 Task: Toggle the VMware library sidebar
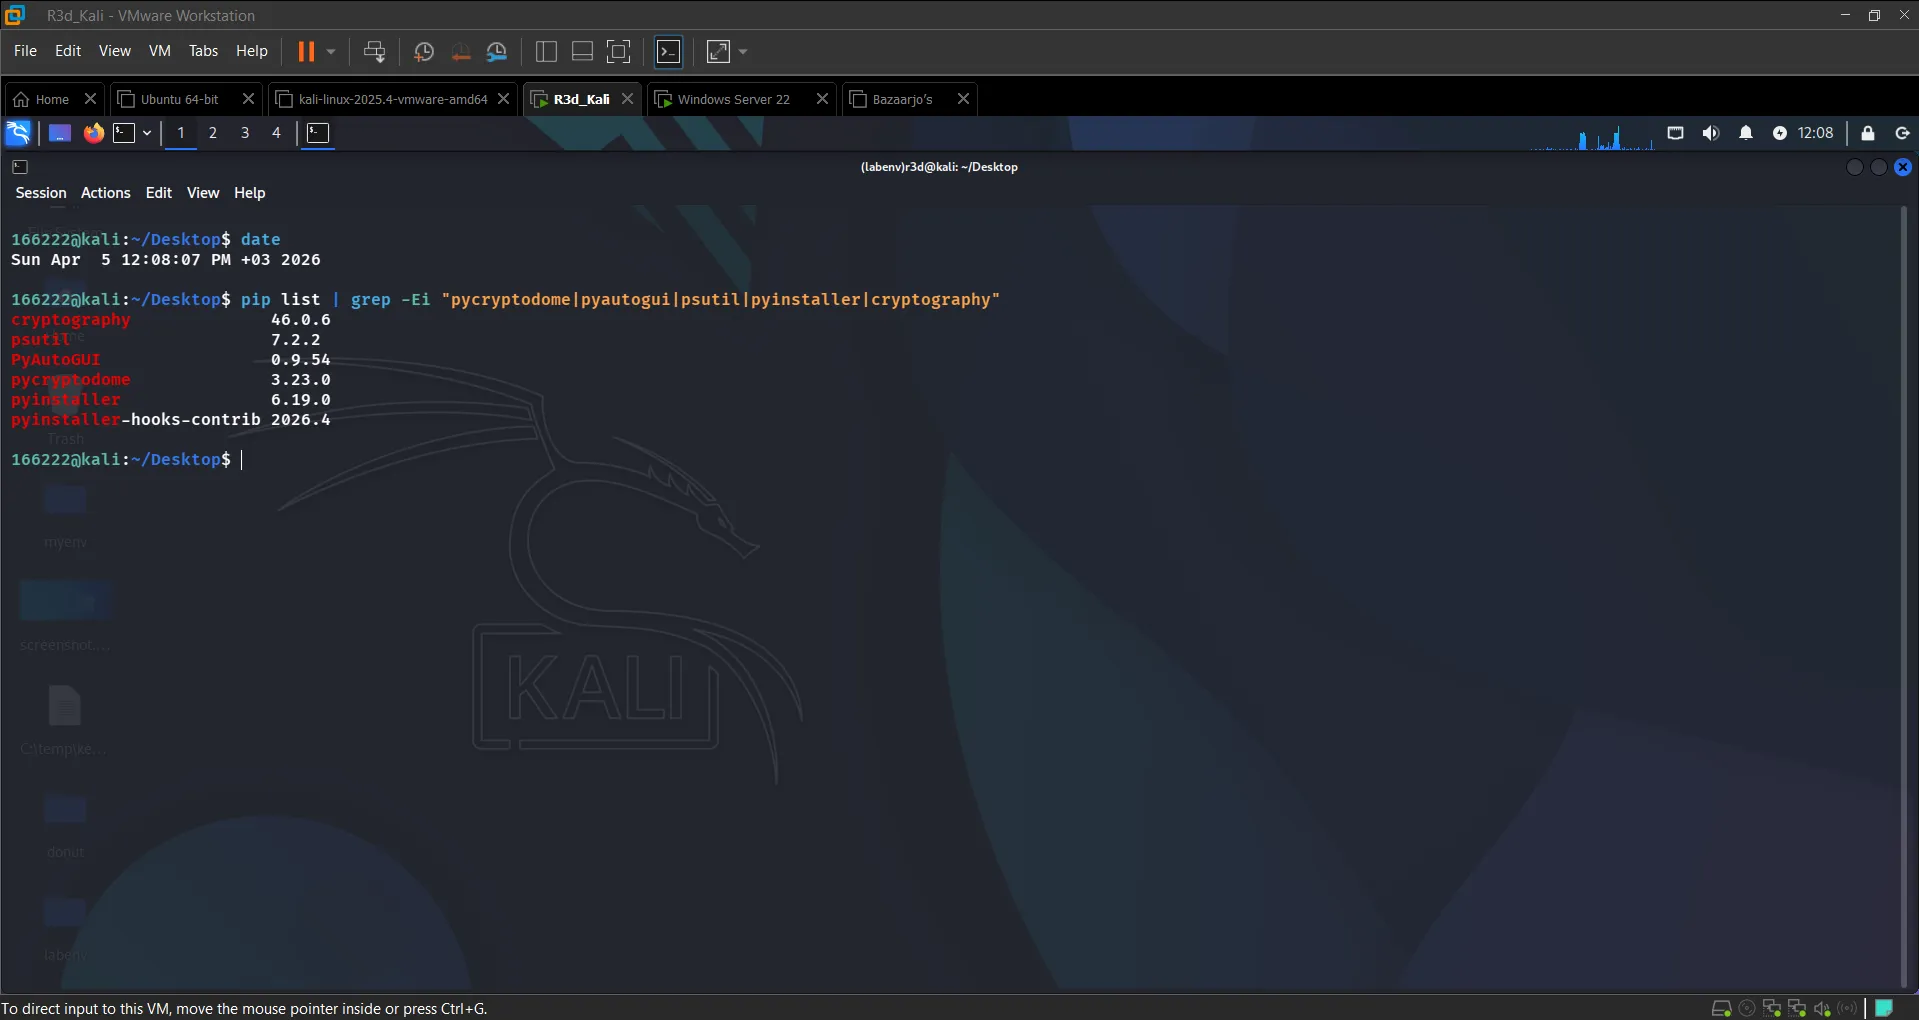(x=546, y=52)
